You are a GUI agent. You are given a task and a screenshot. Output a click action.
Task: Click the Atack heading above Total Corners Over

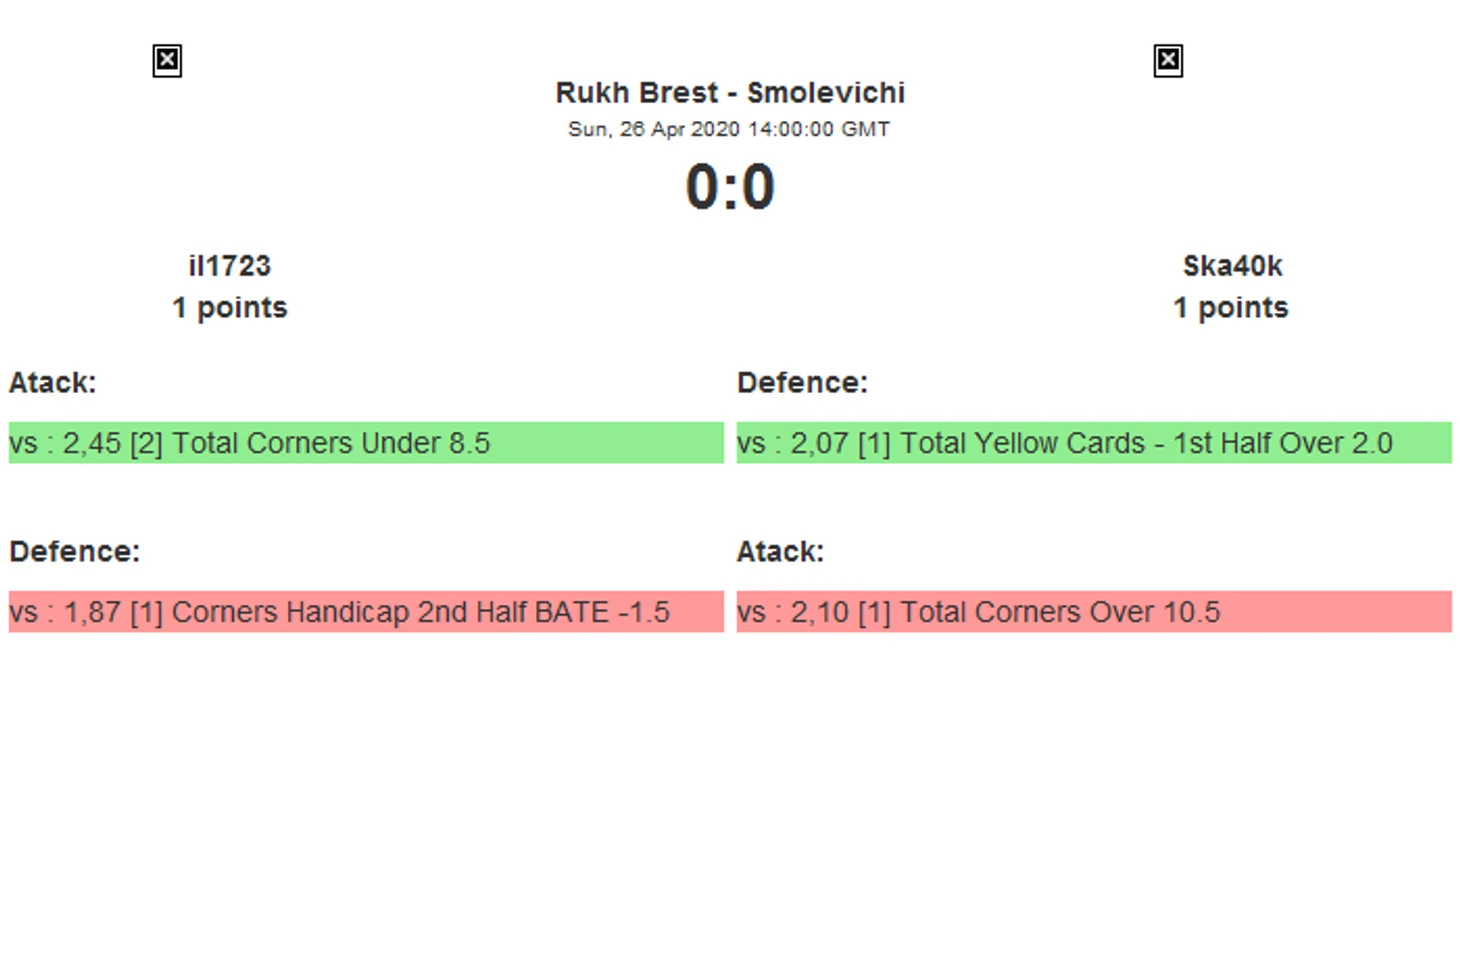point(780,552)
